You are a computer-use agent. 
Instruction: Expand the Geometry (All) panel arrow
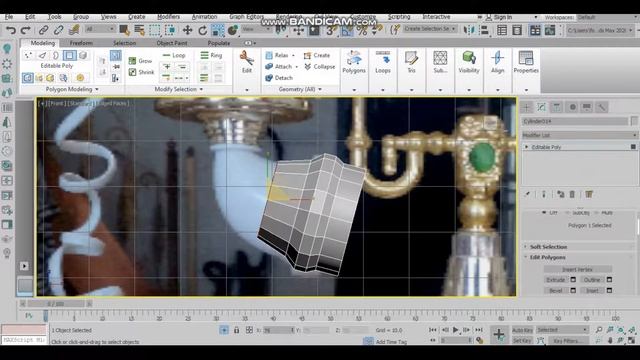(320, 89)
